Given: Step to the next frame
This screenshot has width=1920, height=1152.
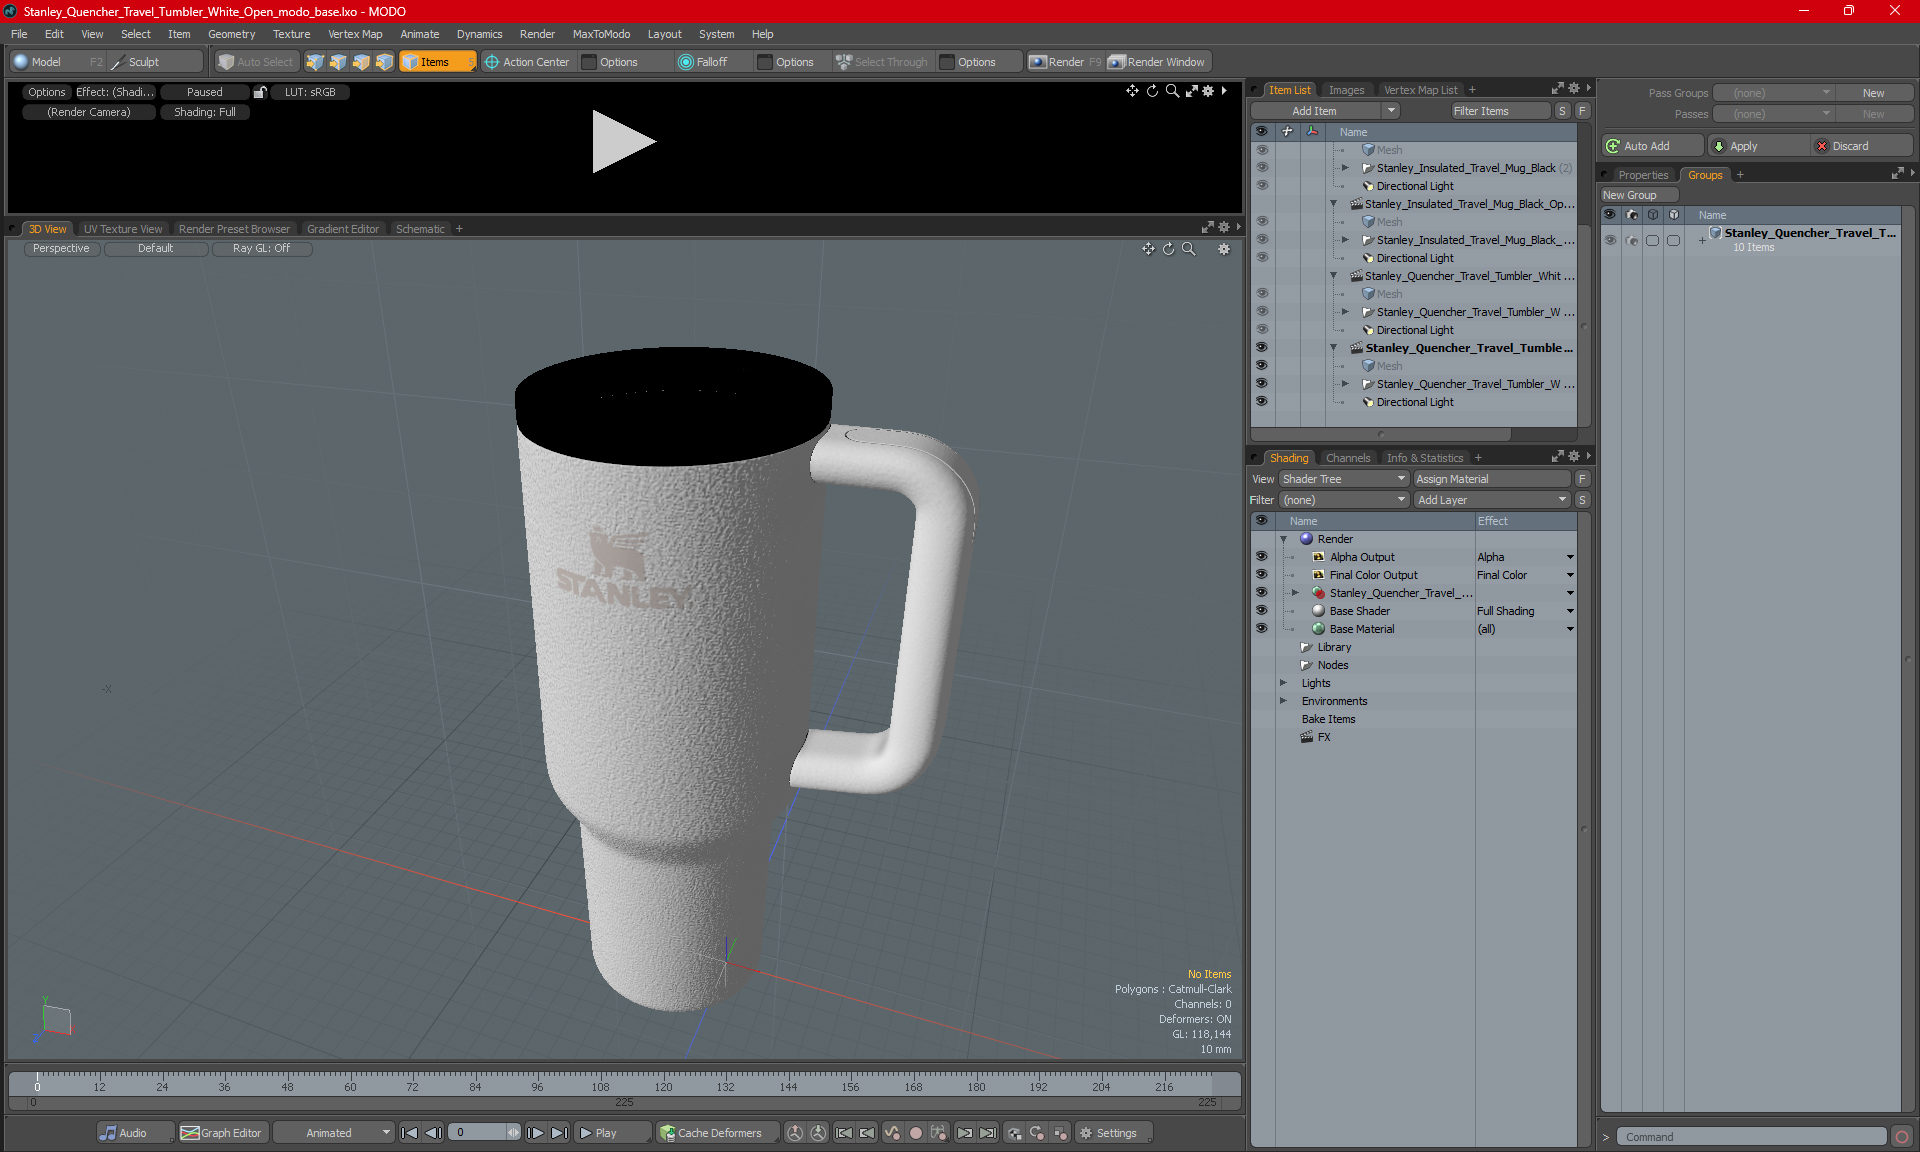Looking at the screenshot, I should 536,1133.
